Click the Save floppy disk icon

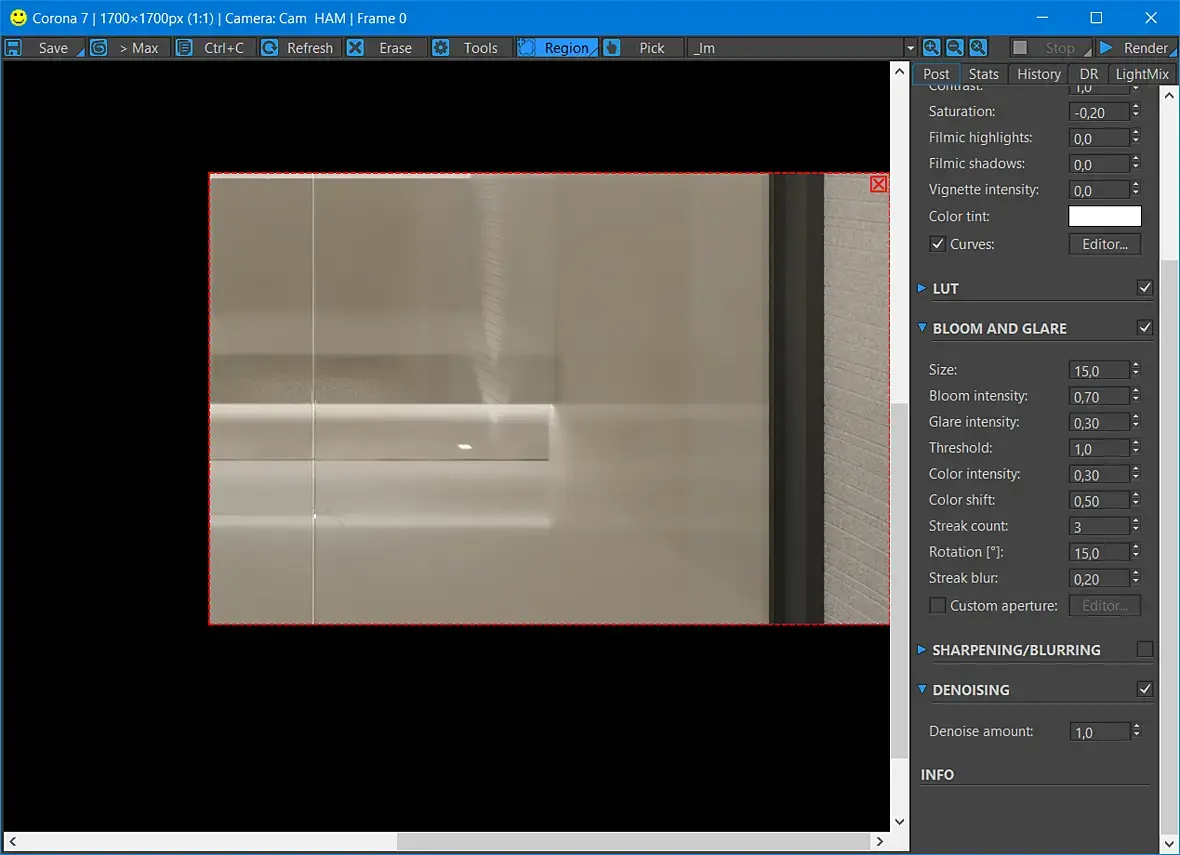(x=14, y=47)
